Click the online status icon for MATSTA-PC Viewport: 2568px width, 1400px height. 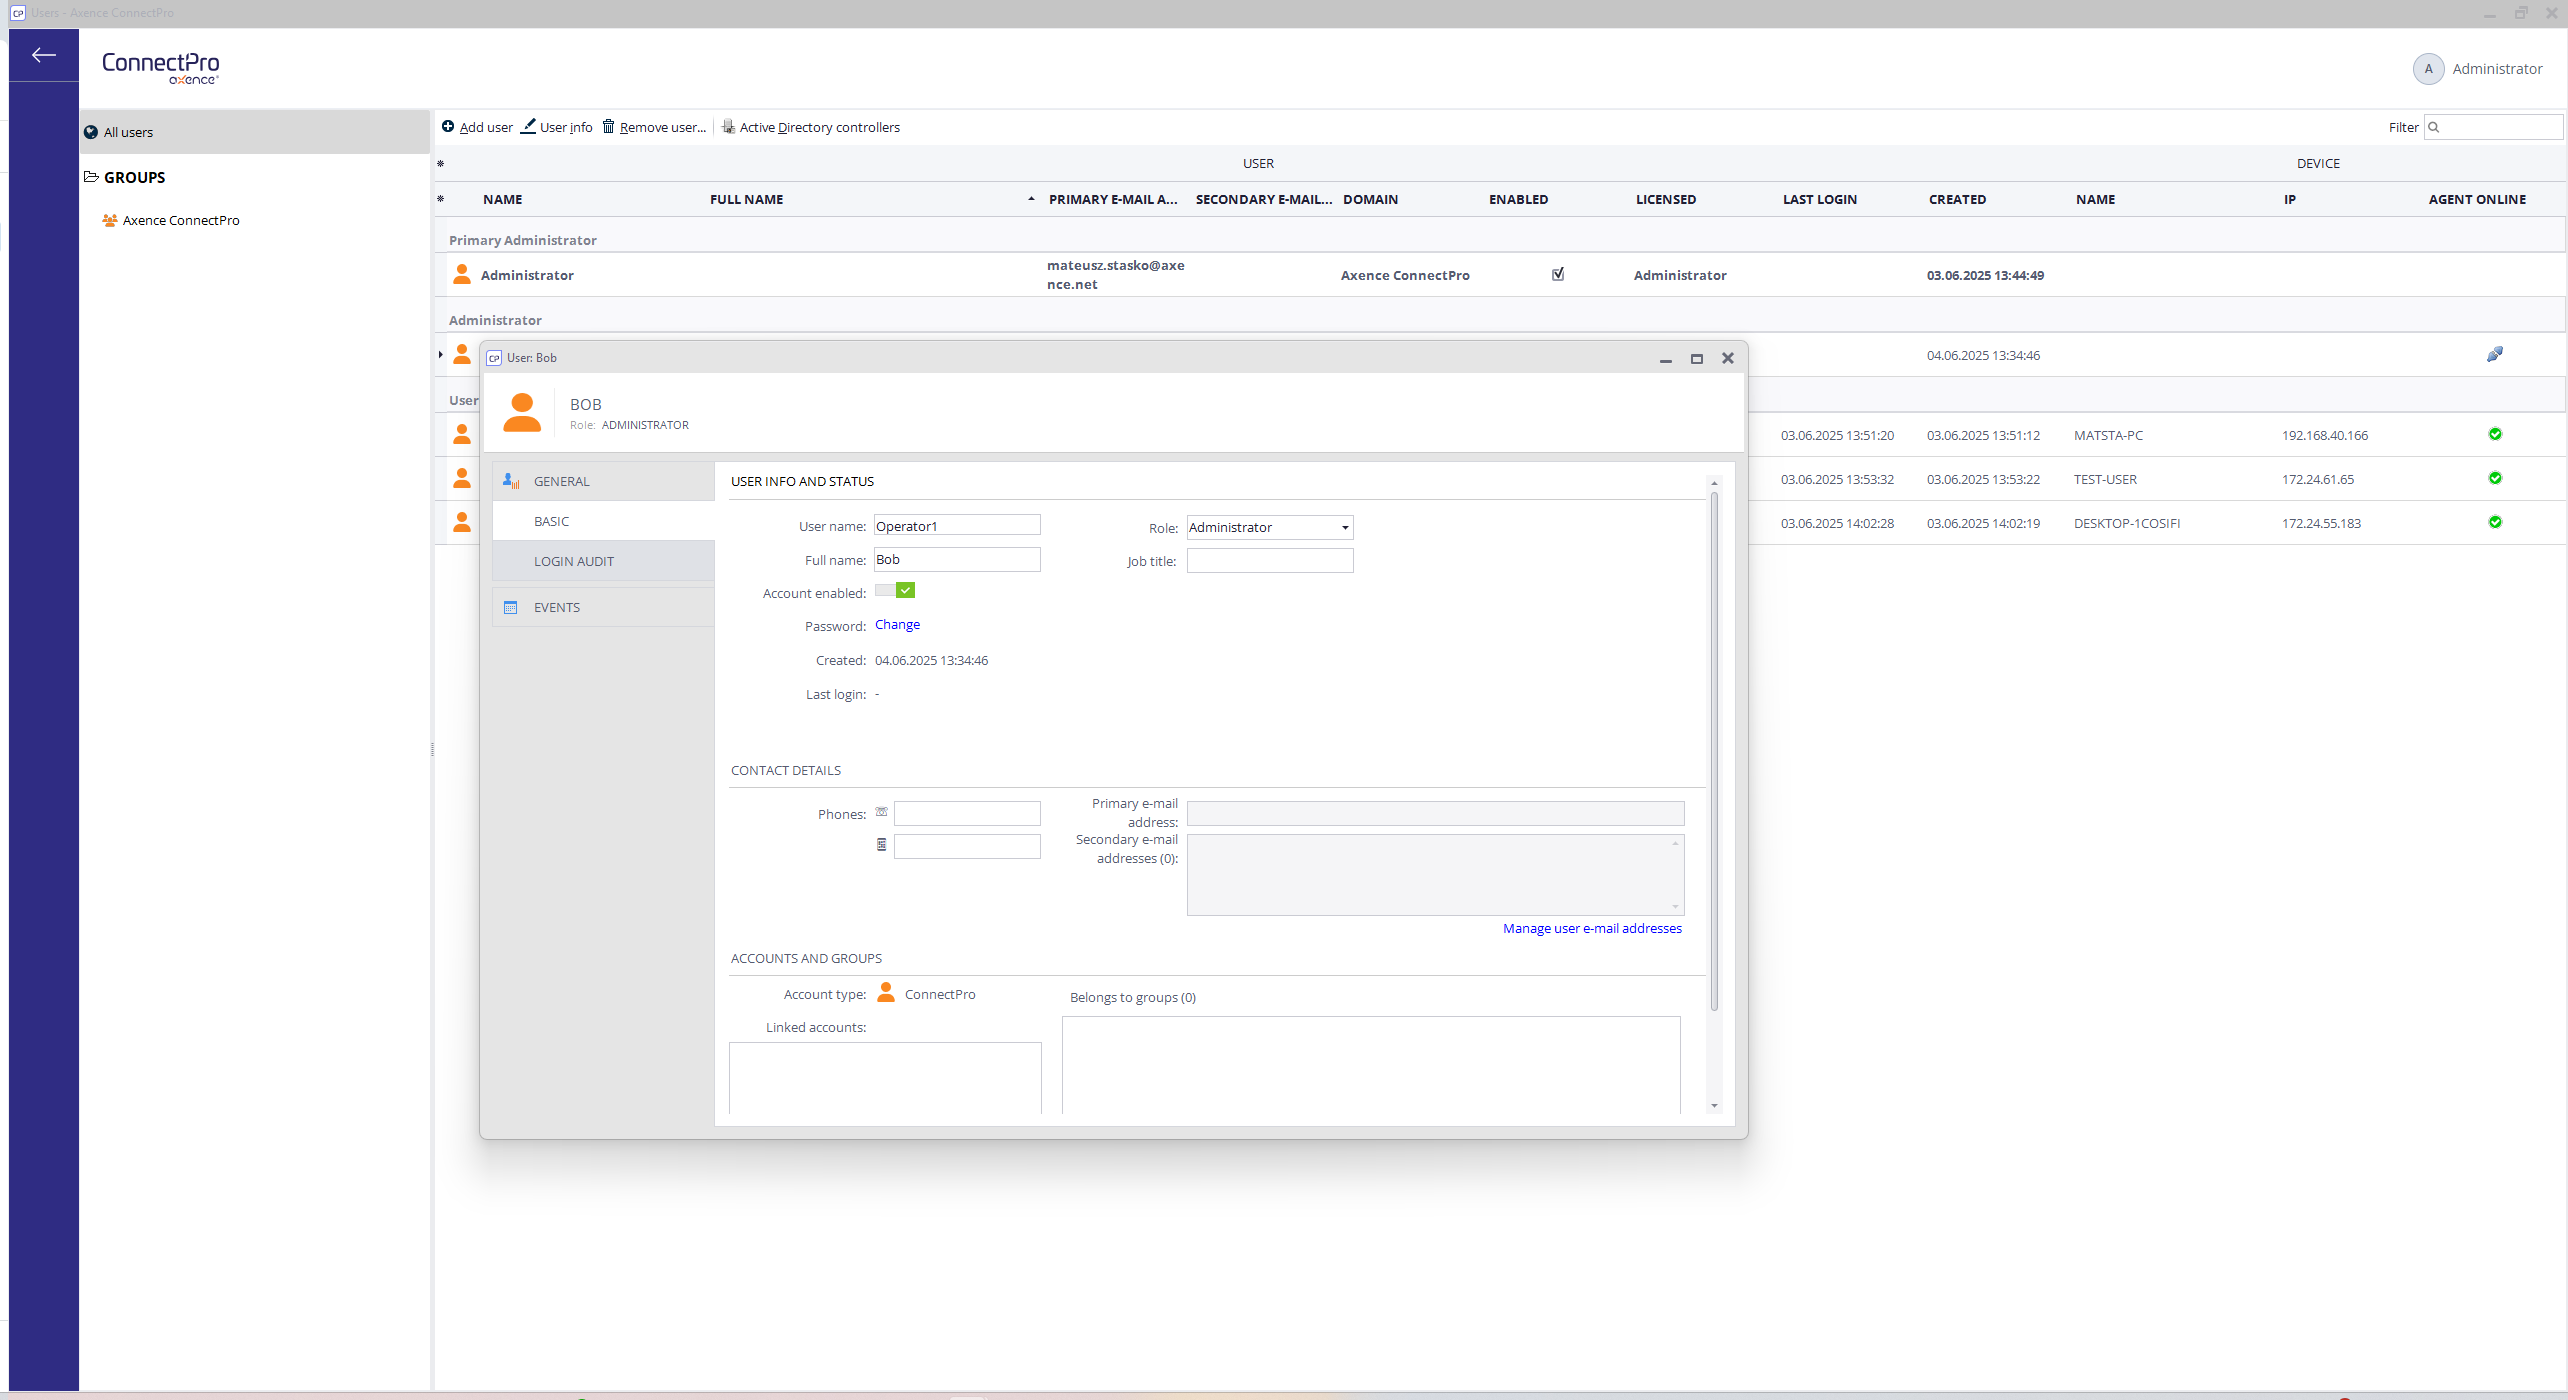click(2495, 434)
